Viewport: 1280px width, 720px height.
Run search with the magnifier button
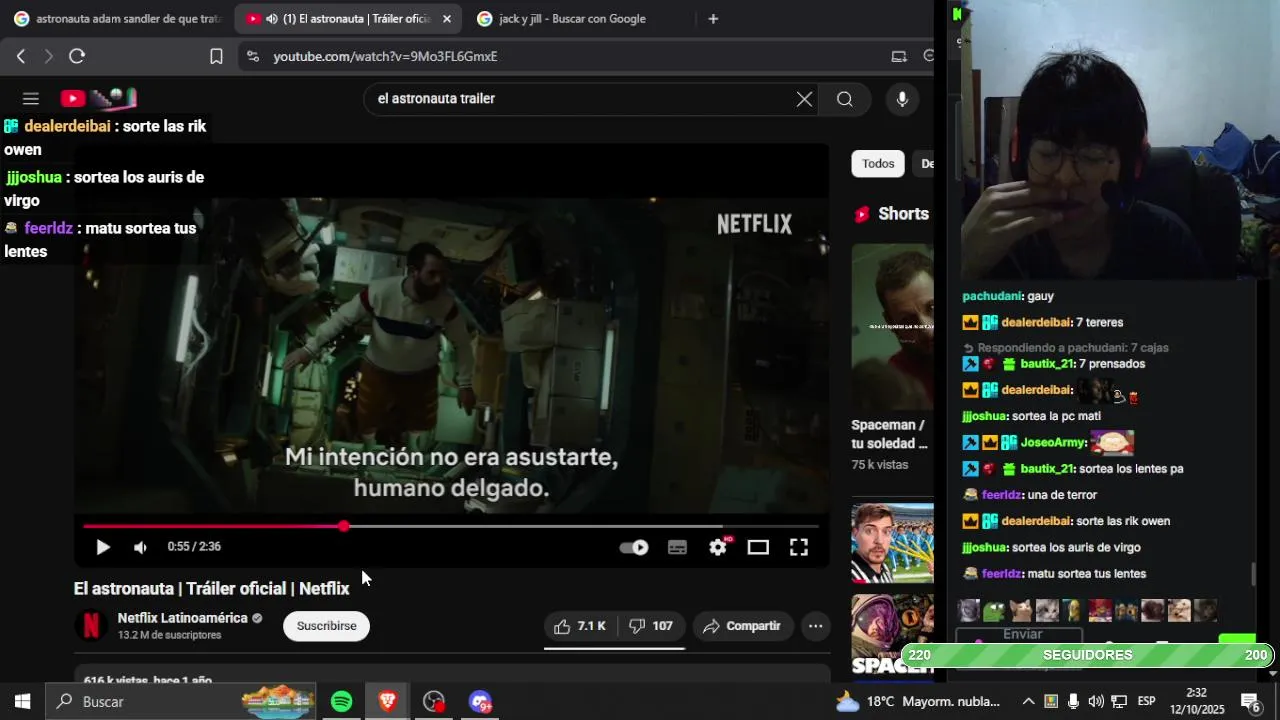coord(845,98)
